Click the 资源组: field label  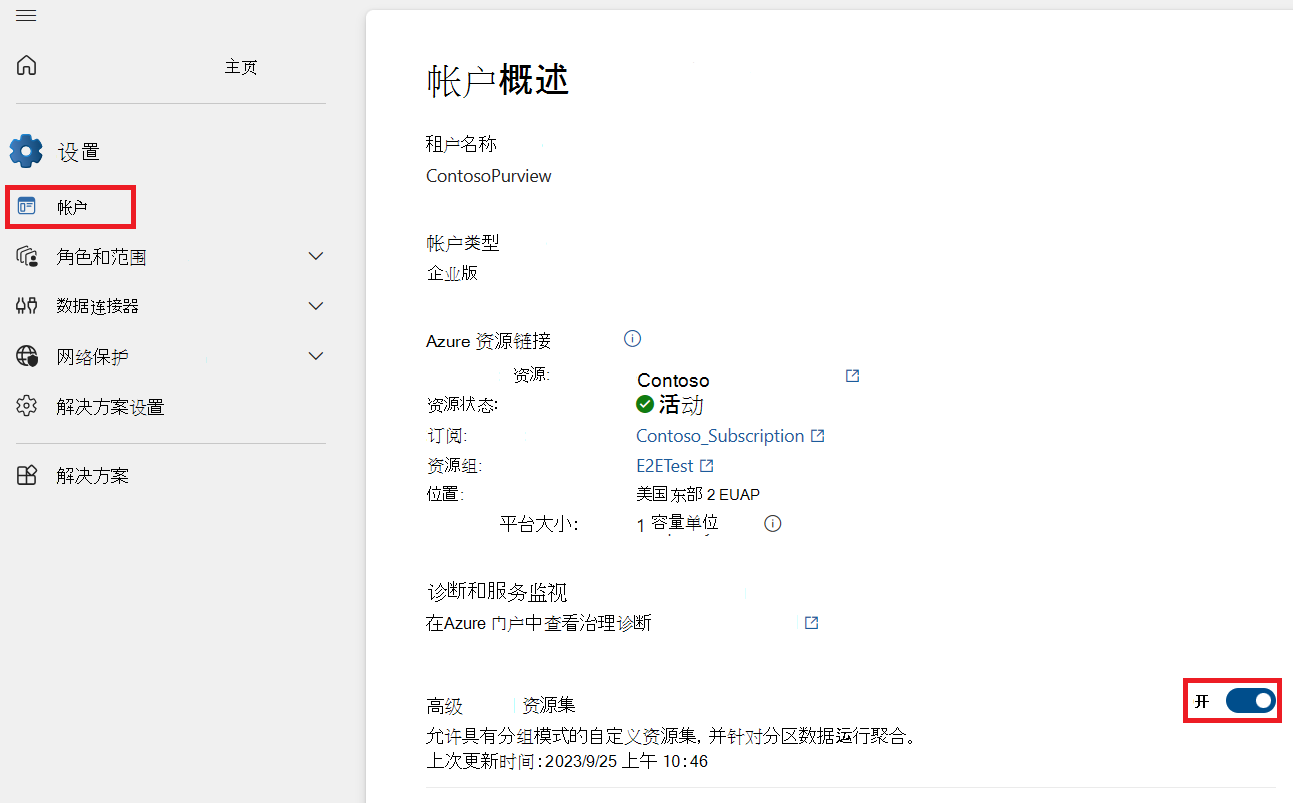tap(455, 466)
